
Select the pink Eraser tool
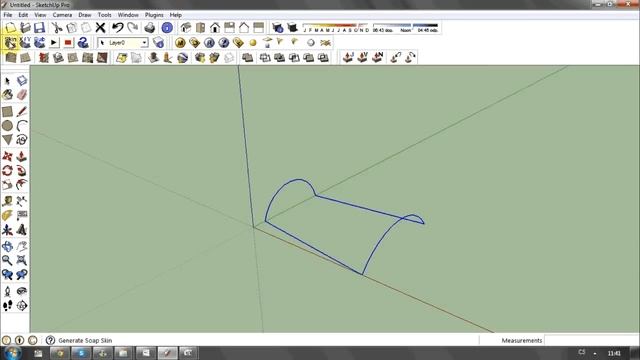tap(22, 95)
